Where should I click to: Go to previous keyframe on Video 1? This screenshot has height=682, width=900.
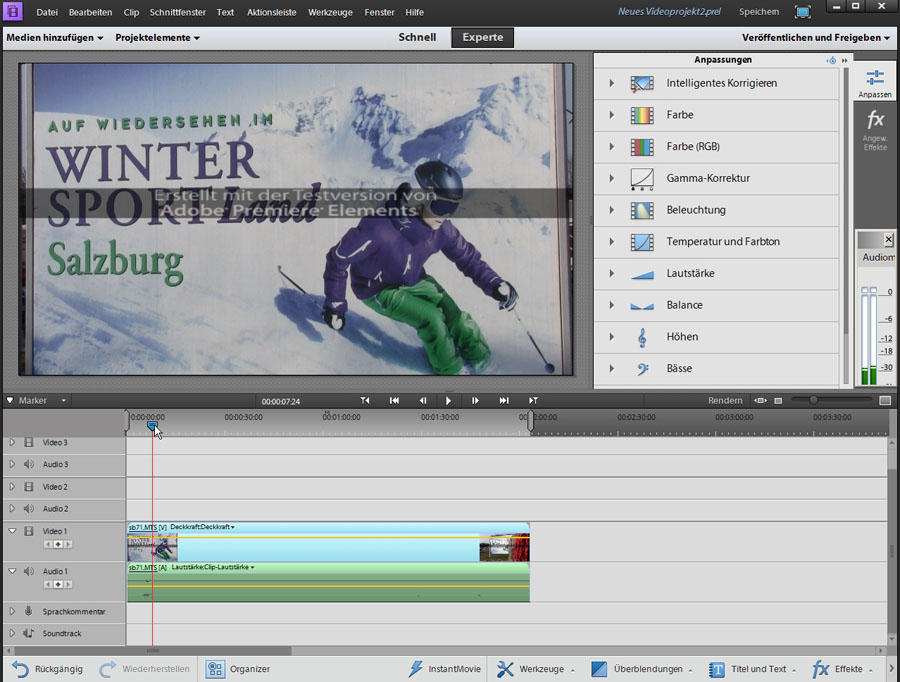click(48, 544)
